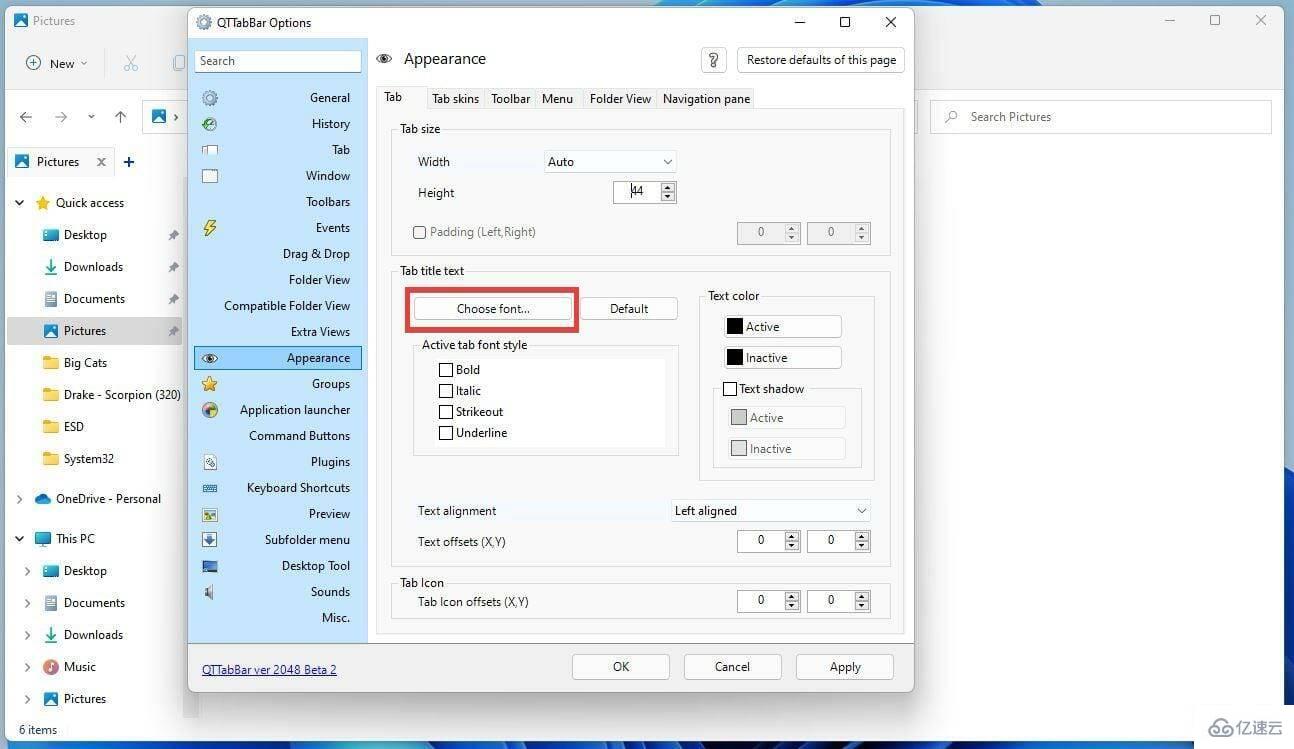This screenshot has height=749, width=1294.
Task: Go back in File Explorer
Action: point(26,117)
